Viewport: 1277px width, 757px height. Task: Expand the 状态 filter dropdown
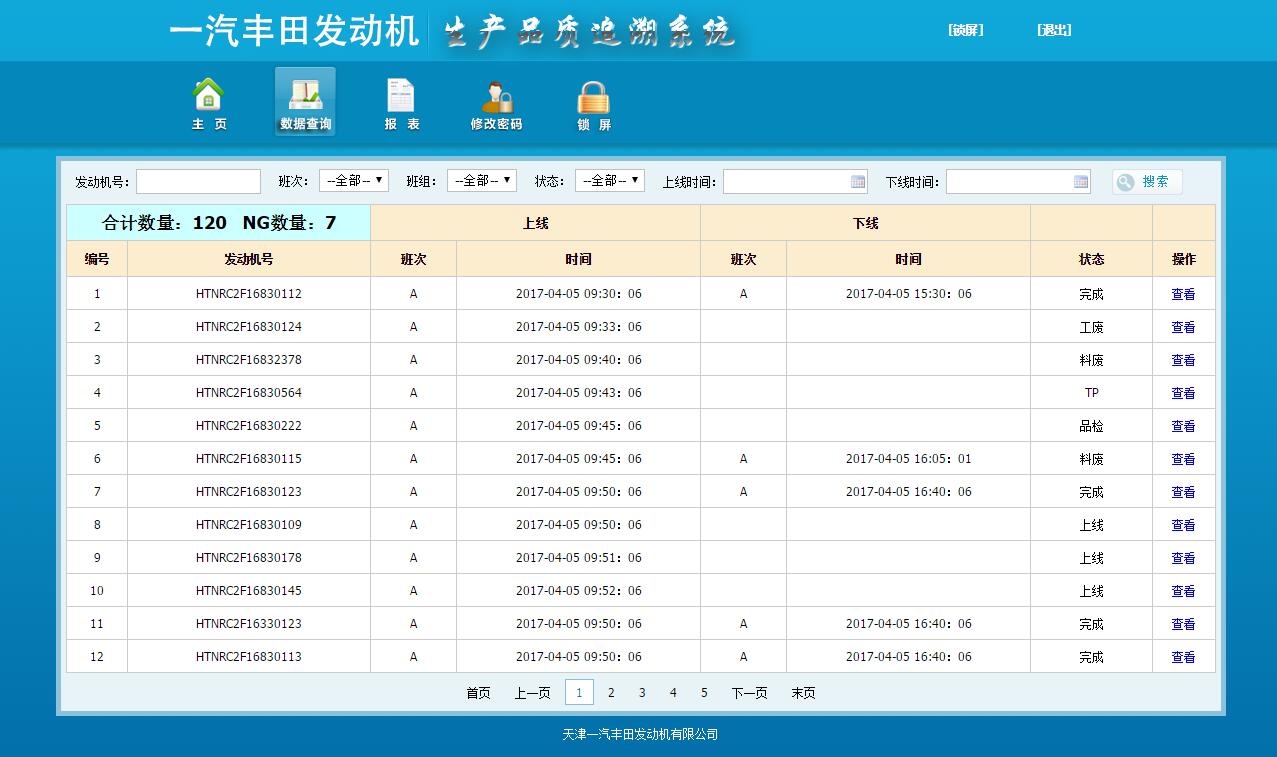coord(610,181)
